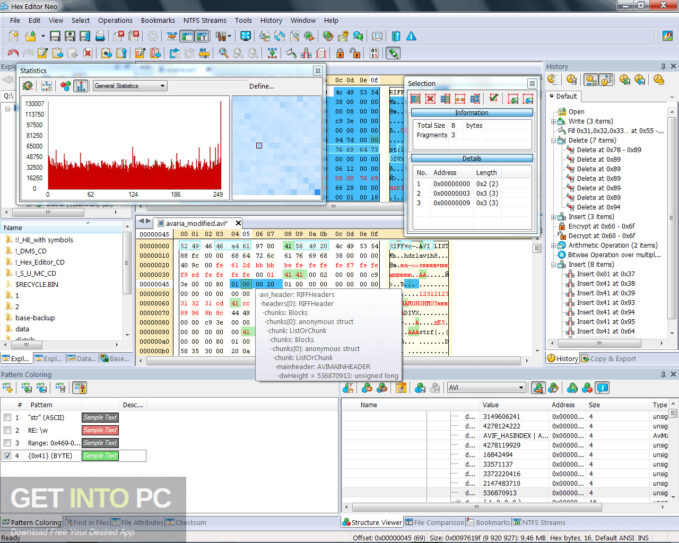Open the Operations menu

click(115, 20)
